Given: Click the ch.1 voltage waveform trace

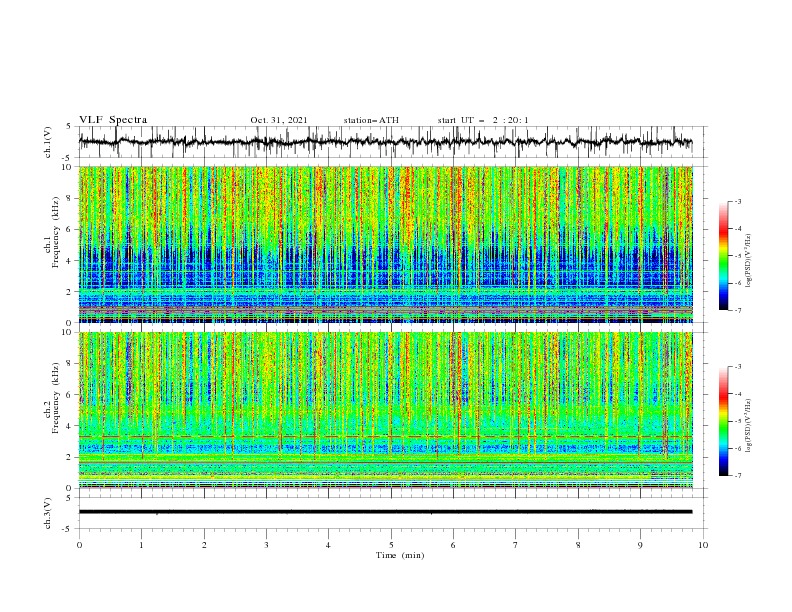Looking at the screenshot, I should tap(385, 142).
